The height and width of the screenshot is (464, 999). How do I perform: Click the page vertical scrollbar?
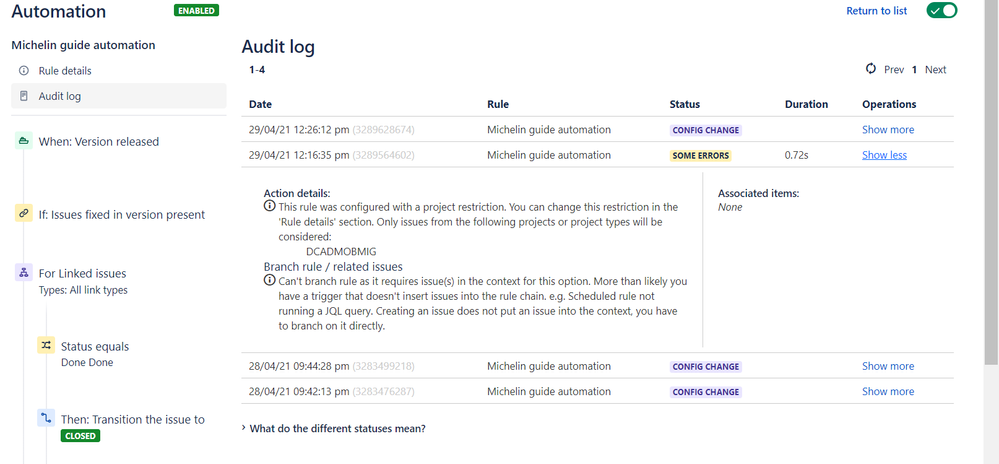[x=991, y=182]
